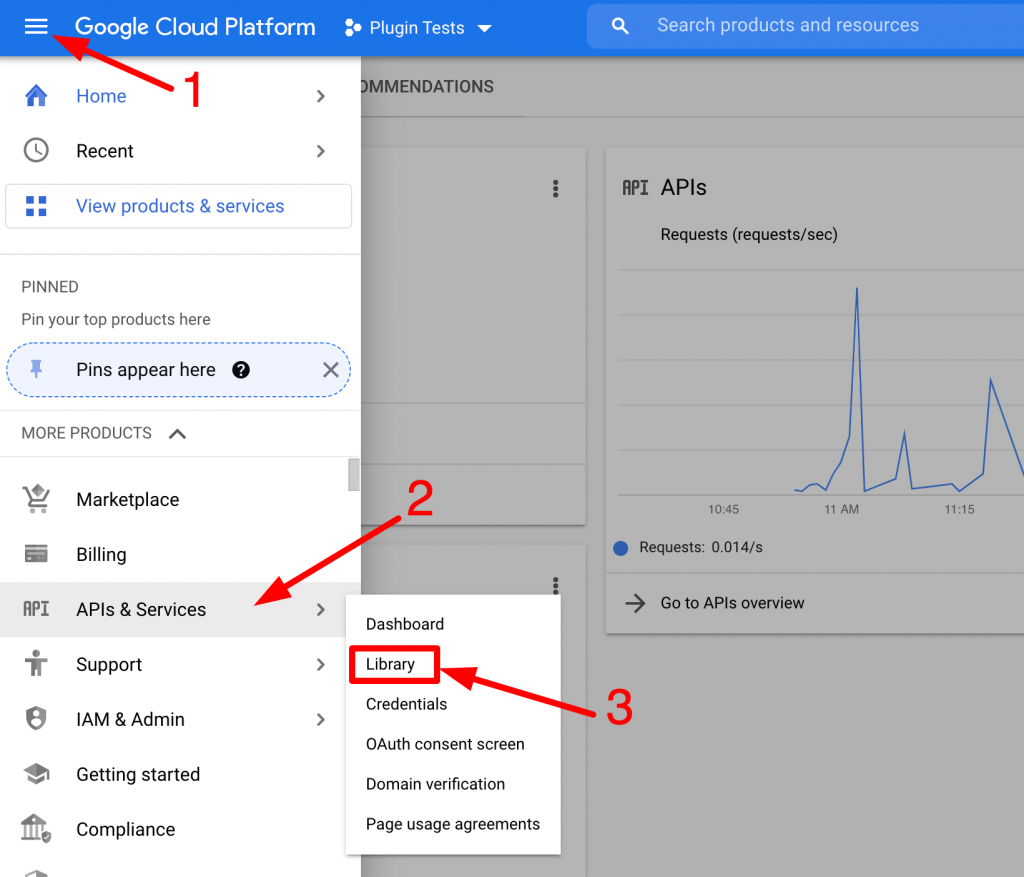Click the help icon beside Pins appear here
This screenshot has width=1024, height=877.
pyautogui.click(x=241, y=370)
